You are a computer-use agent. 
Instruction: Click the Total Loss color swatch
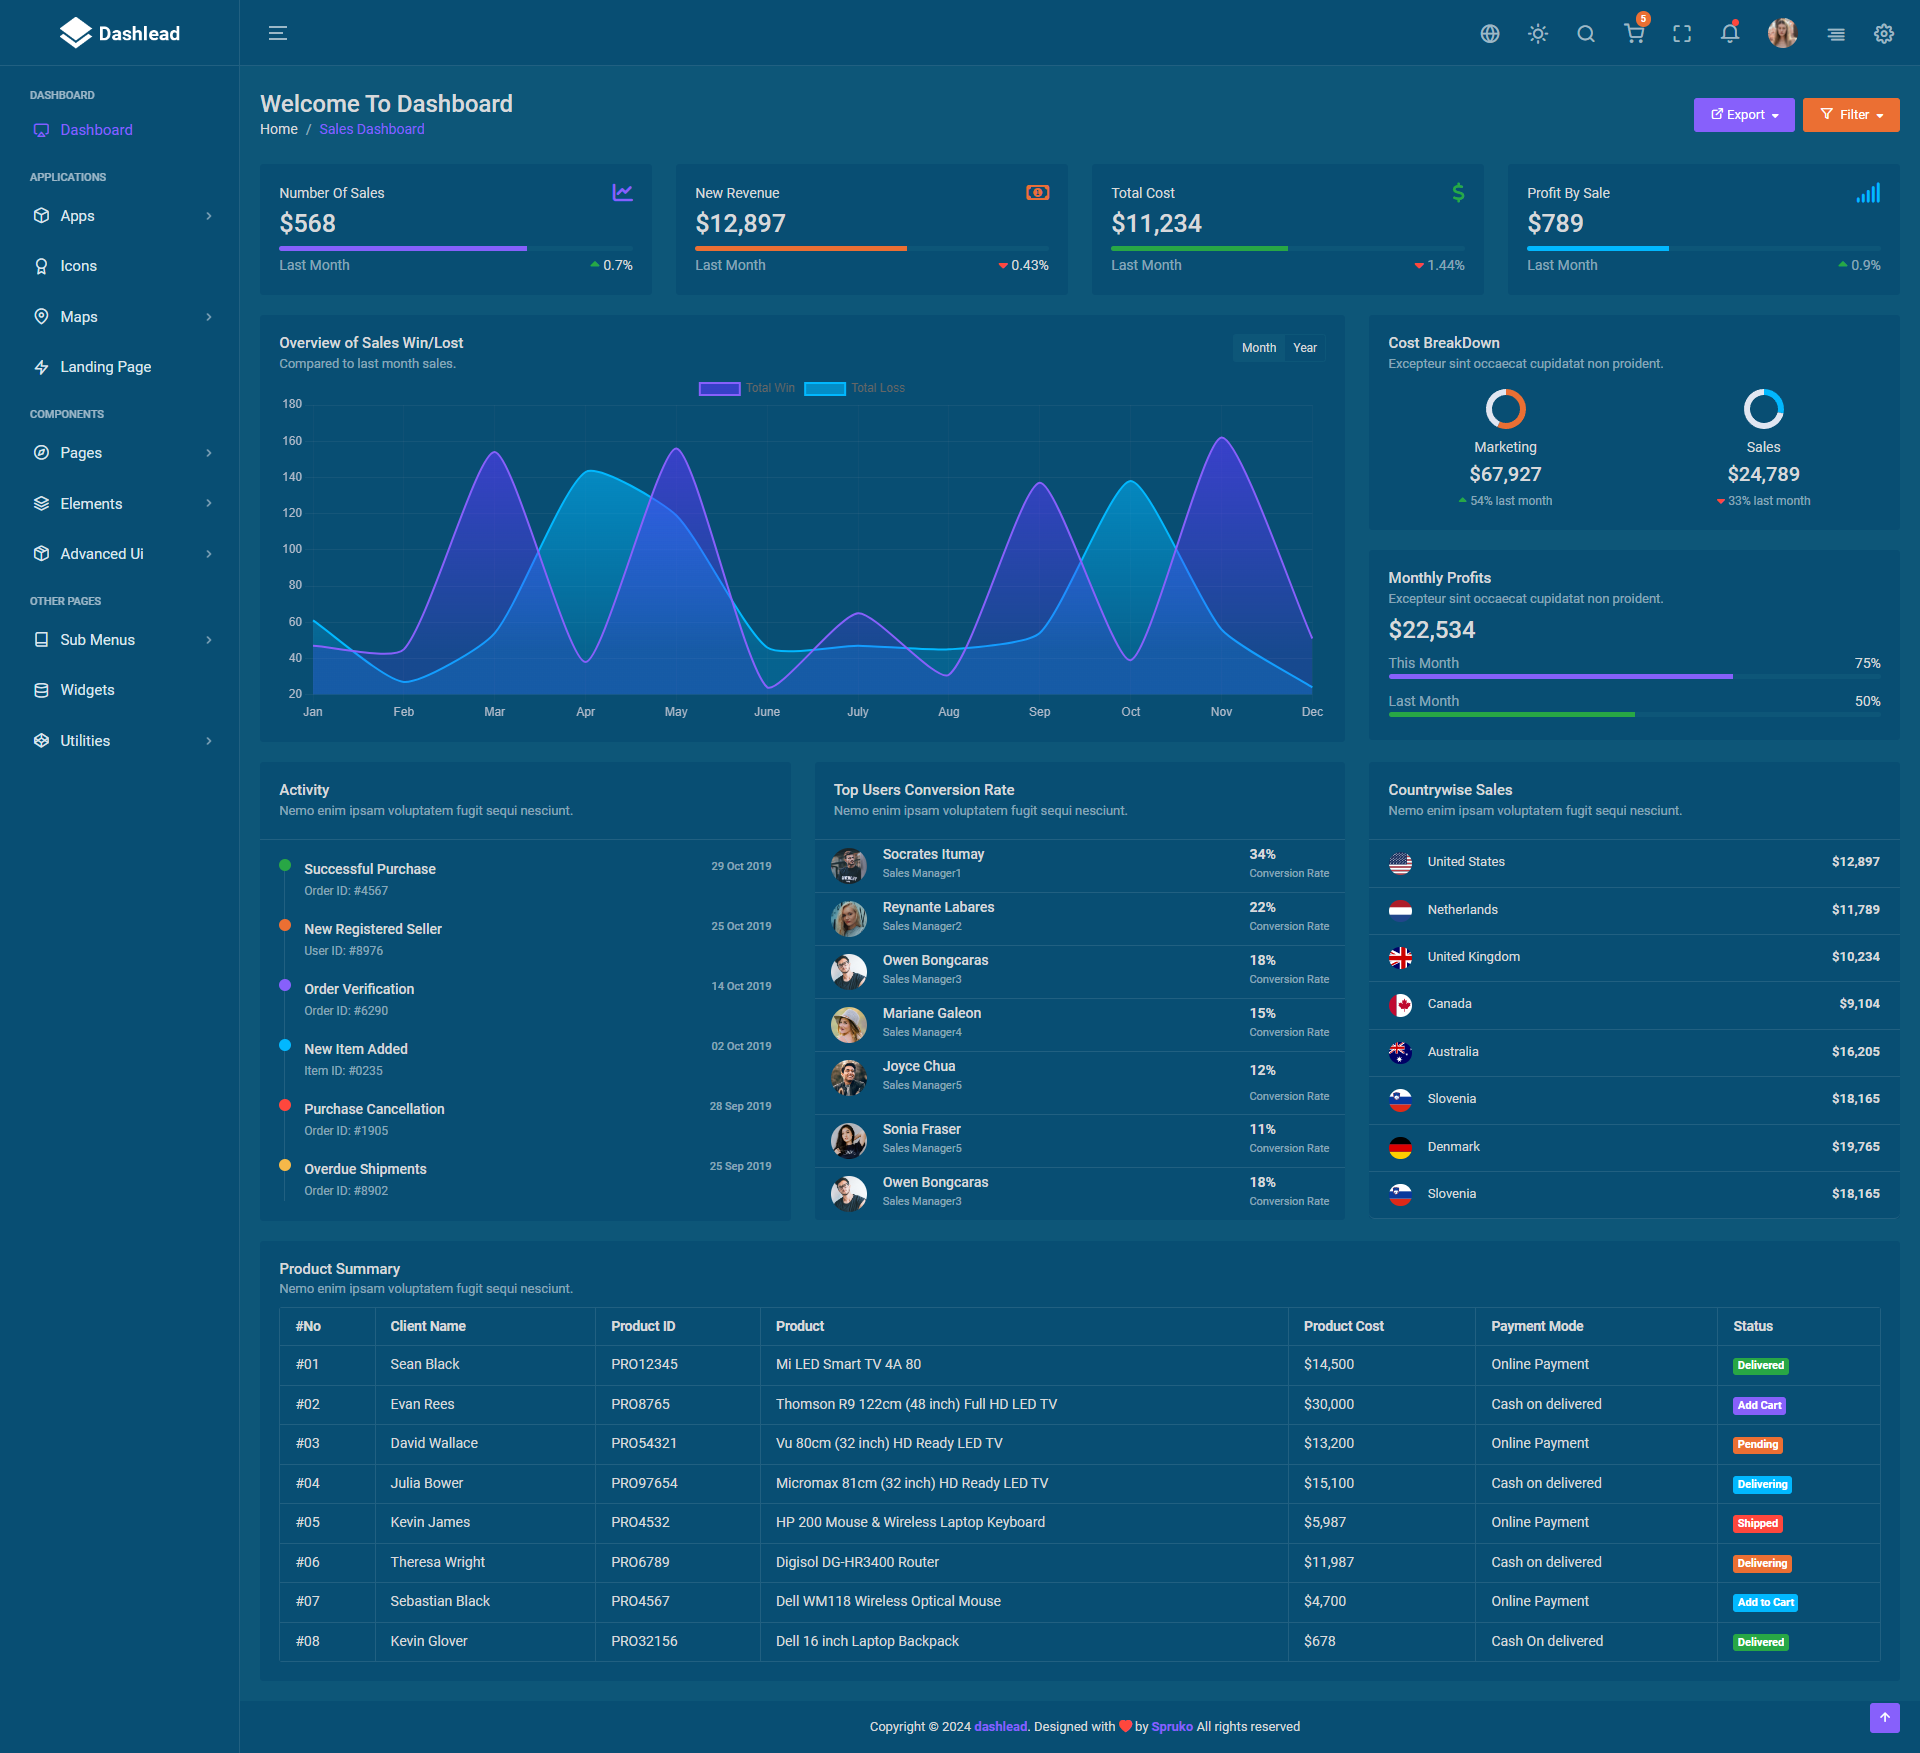point(824,389)
